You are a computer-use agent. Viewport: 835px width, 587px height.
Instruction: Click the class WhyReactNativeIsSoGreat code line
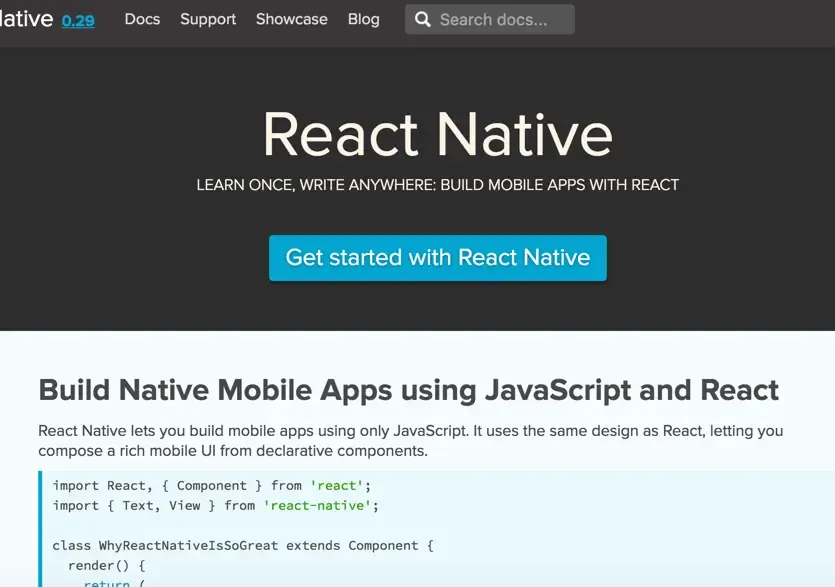(x=243, y=545)
